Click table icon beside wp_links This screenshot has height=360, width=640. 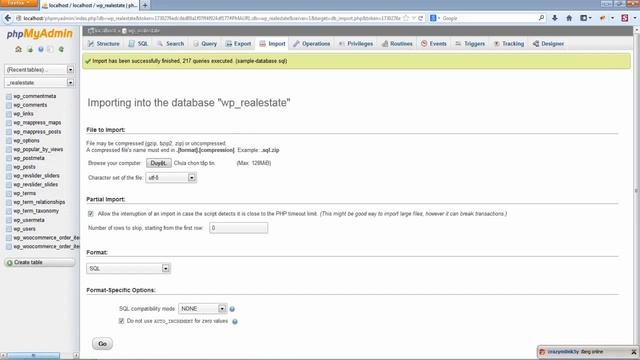pos(9,114)
